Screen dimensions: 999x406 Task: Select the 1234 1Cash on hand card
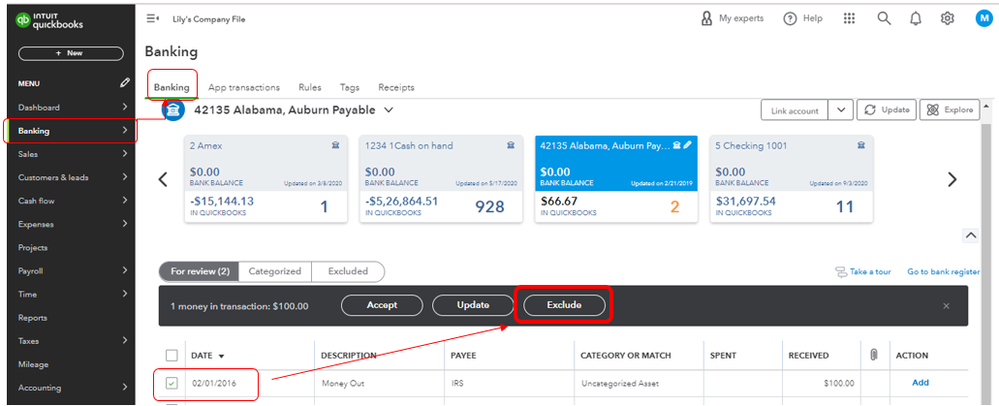tap(441, 179)
